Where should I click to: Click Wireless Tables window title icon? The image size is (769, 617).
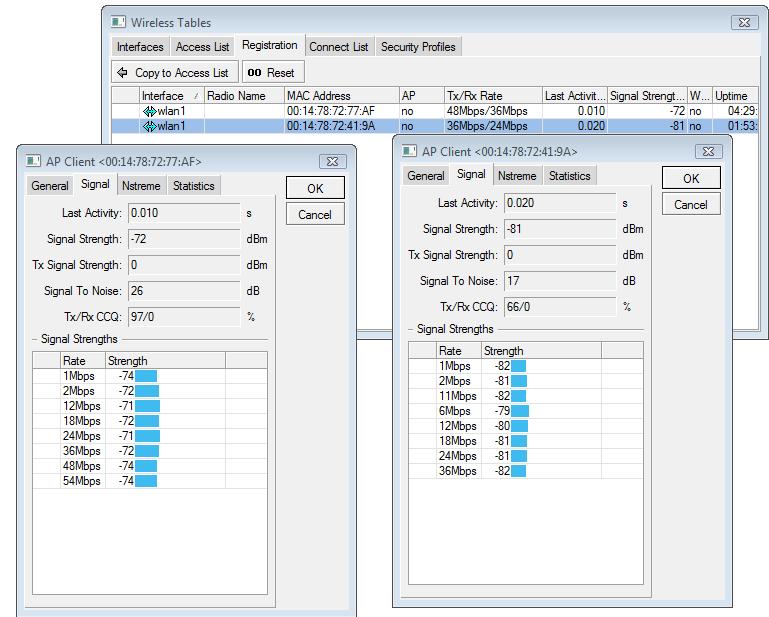[118, 22]
